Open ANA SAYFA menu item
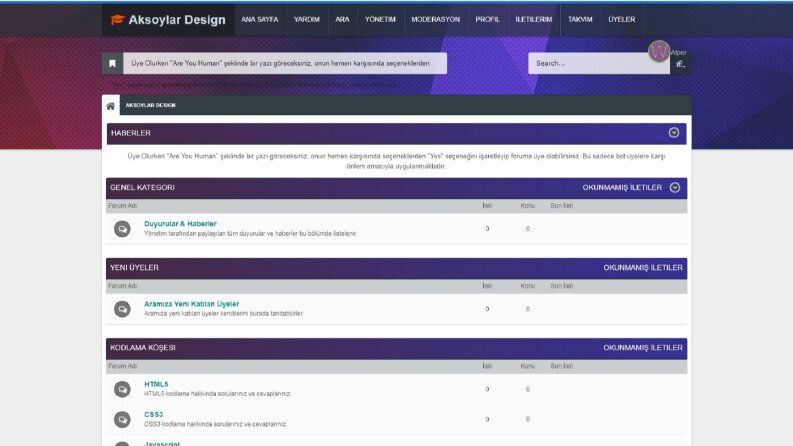 click(259, 19)
